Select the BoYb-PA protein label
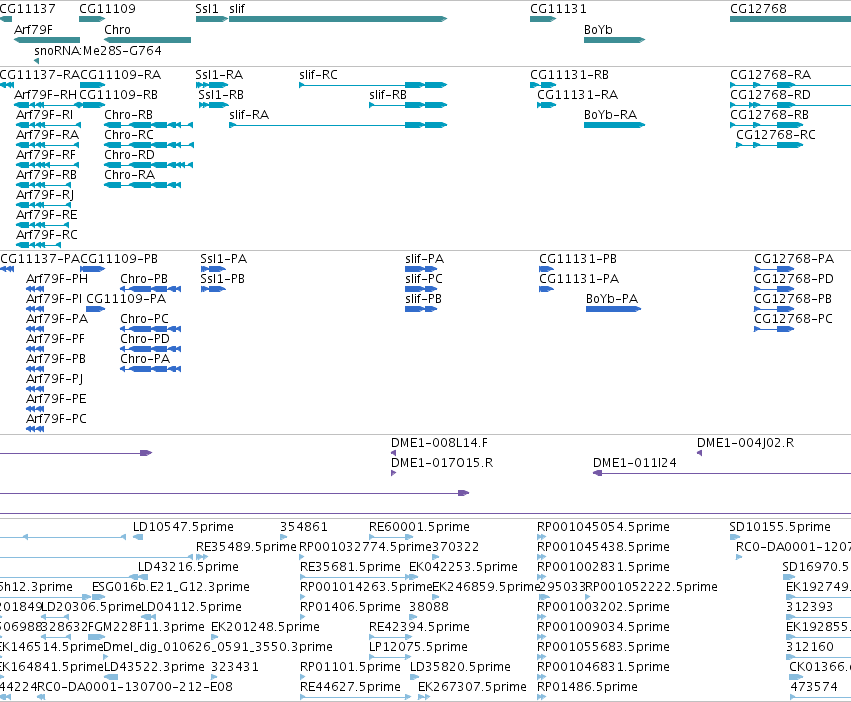The height and width of the screenshot is (702, 851). 612,299
